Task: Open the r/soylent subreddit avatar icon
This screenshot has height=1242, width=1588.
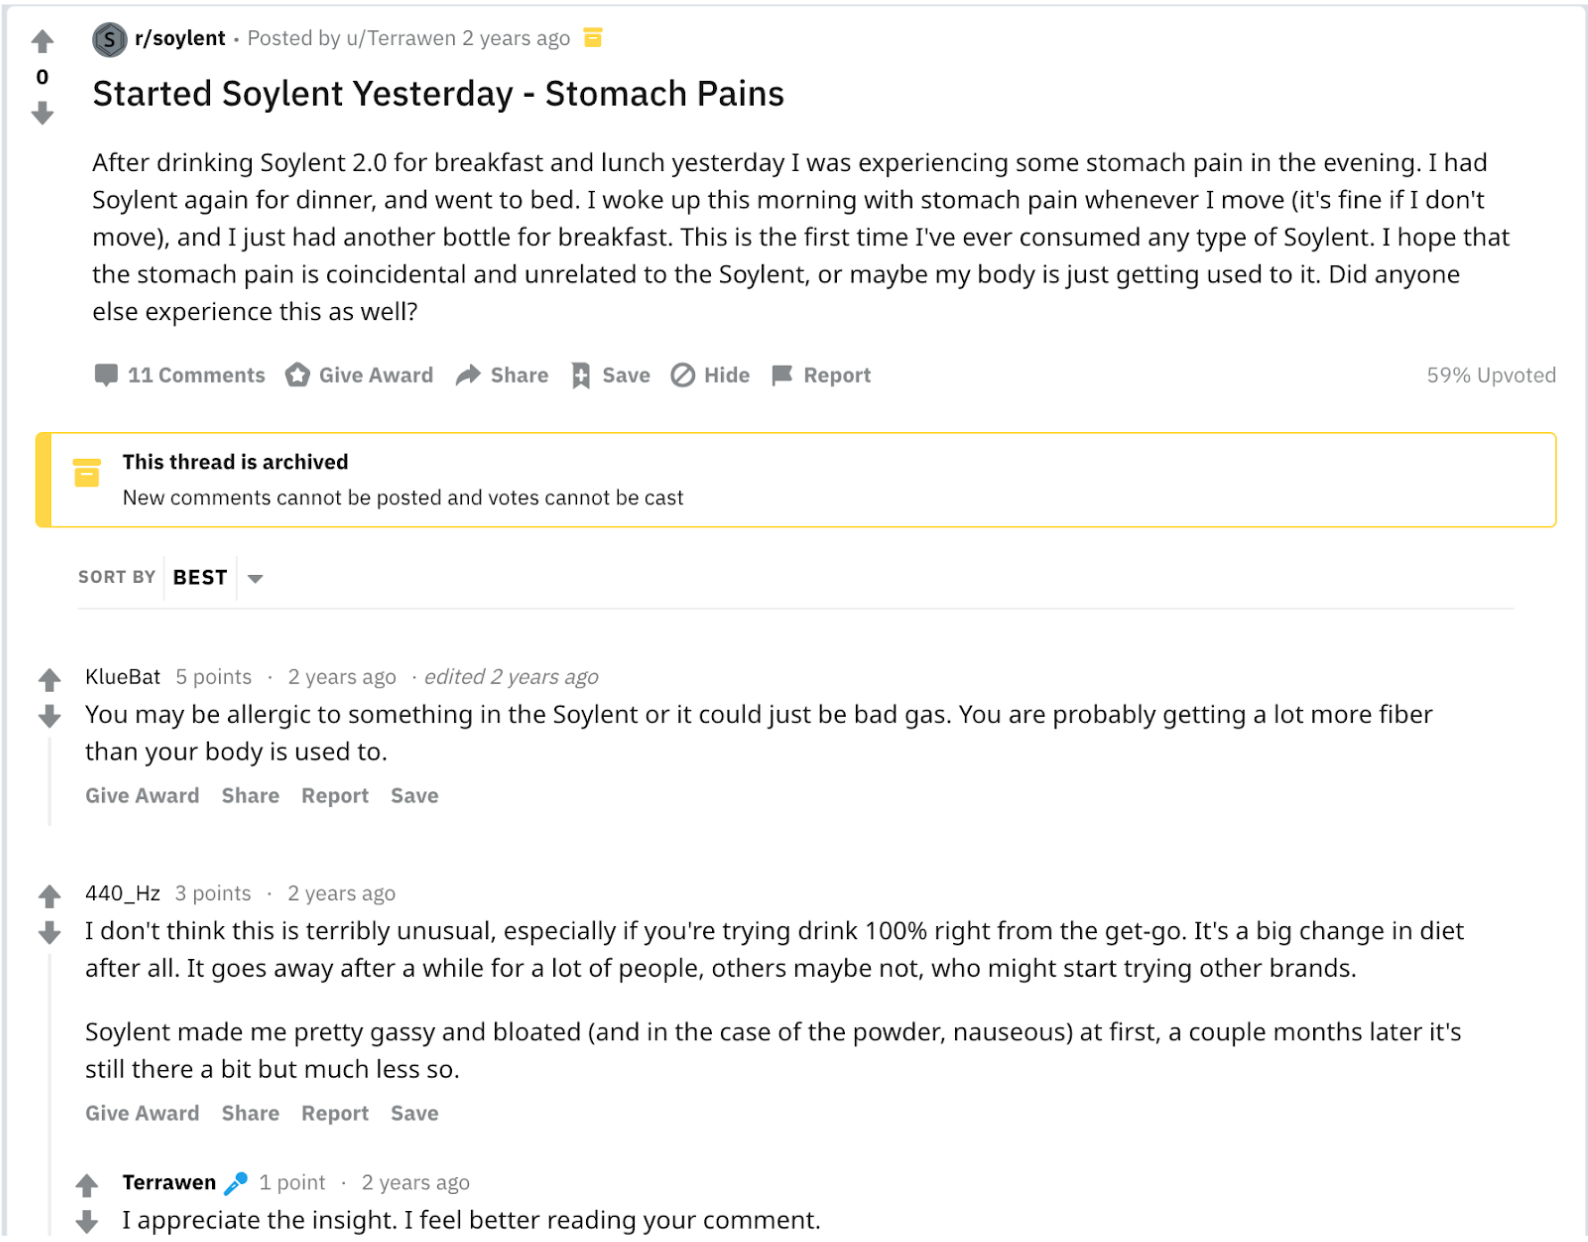Action: pos(109,39)
